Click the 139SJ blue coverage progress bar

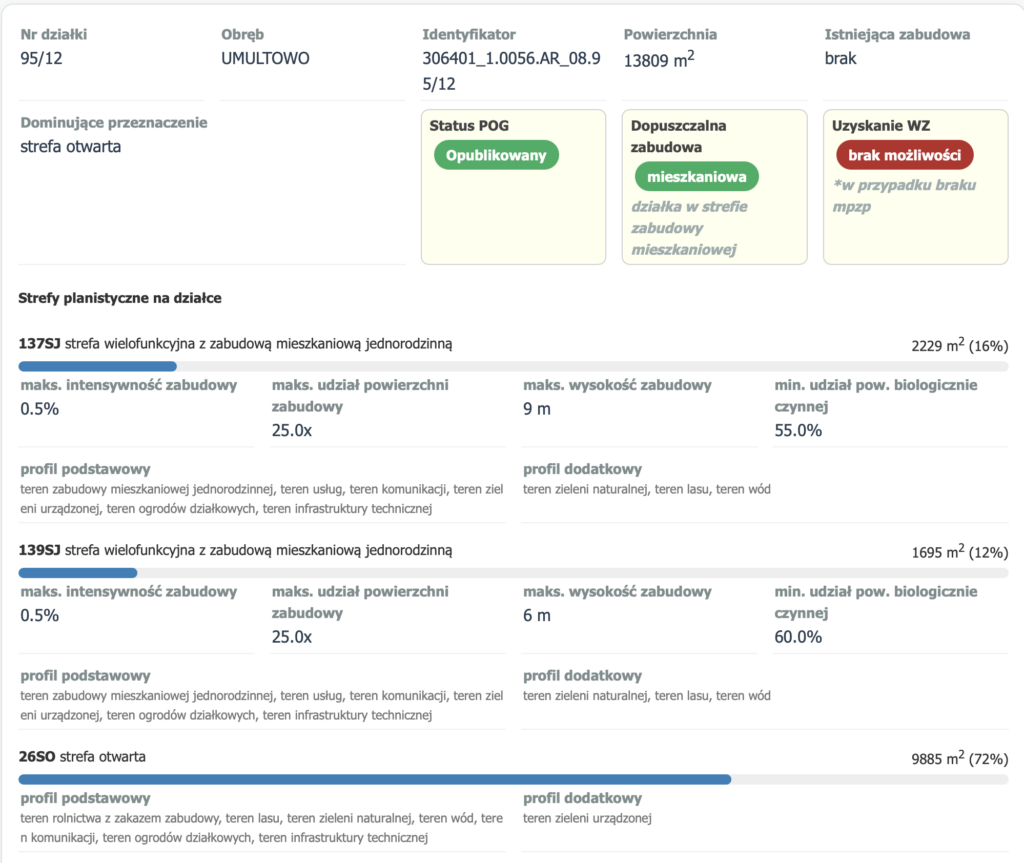78,573
